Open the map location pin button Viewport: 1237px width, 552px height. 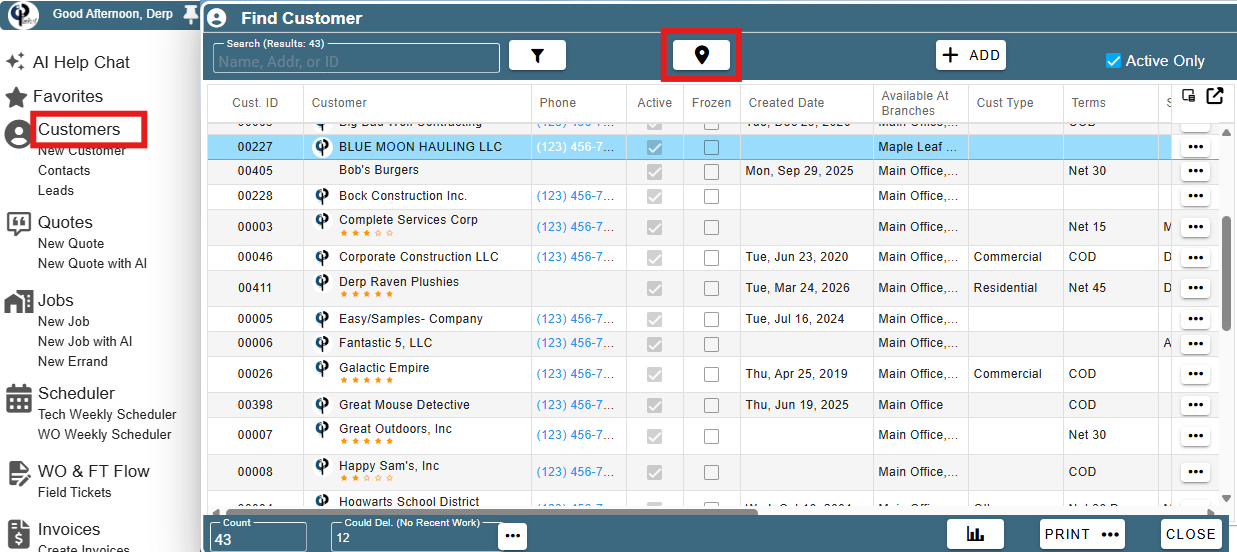point(701,55)
